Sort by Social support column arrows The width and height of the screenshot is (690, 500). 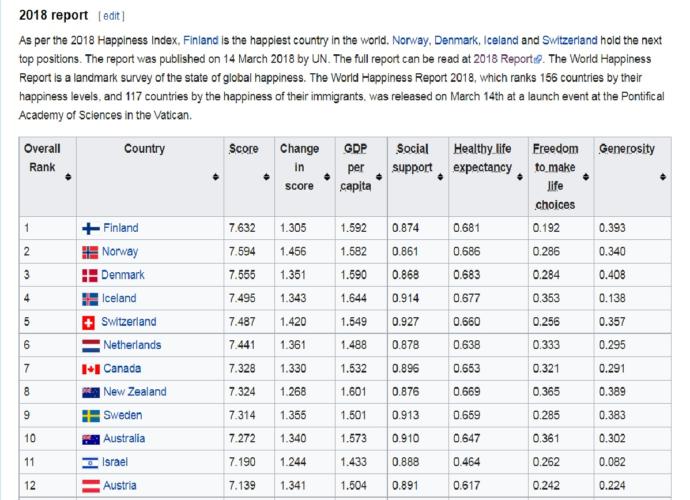click(440, 176)
